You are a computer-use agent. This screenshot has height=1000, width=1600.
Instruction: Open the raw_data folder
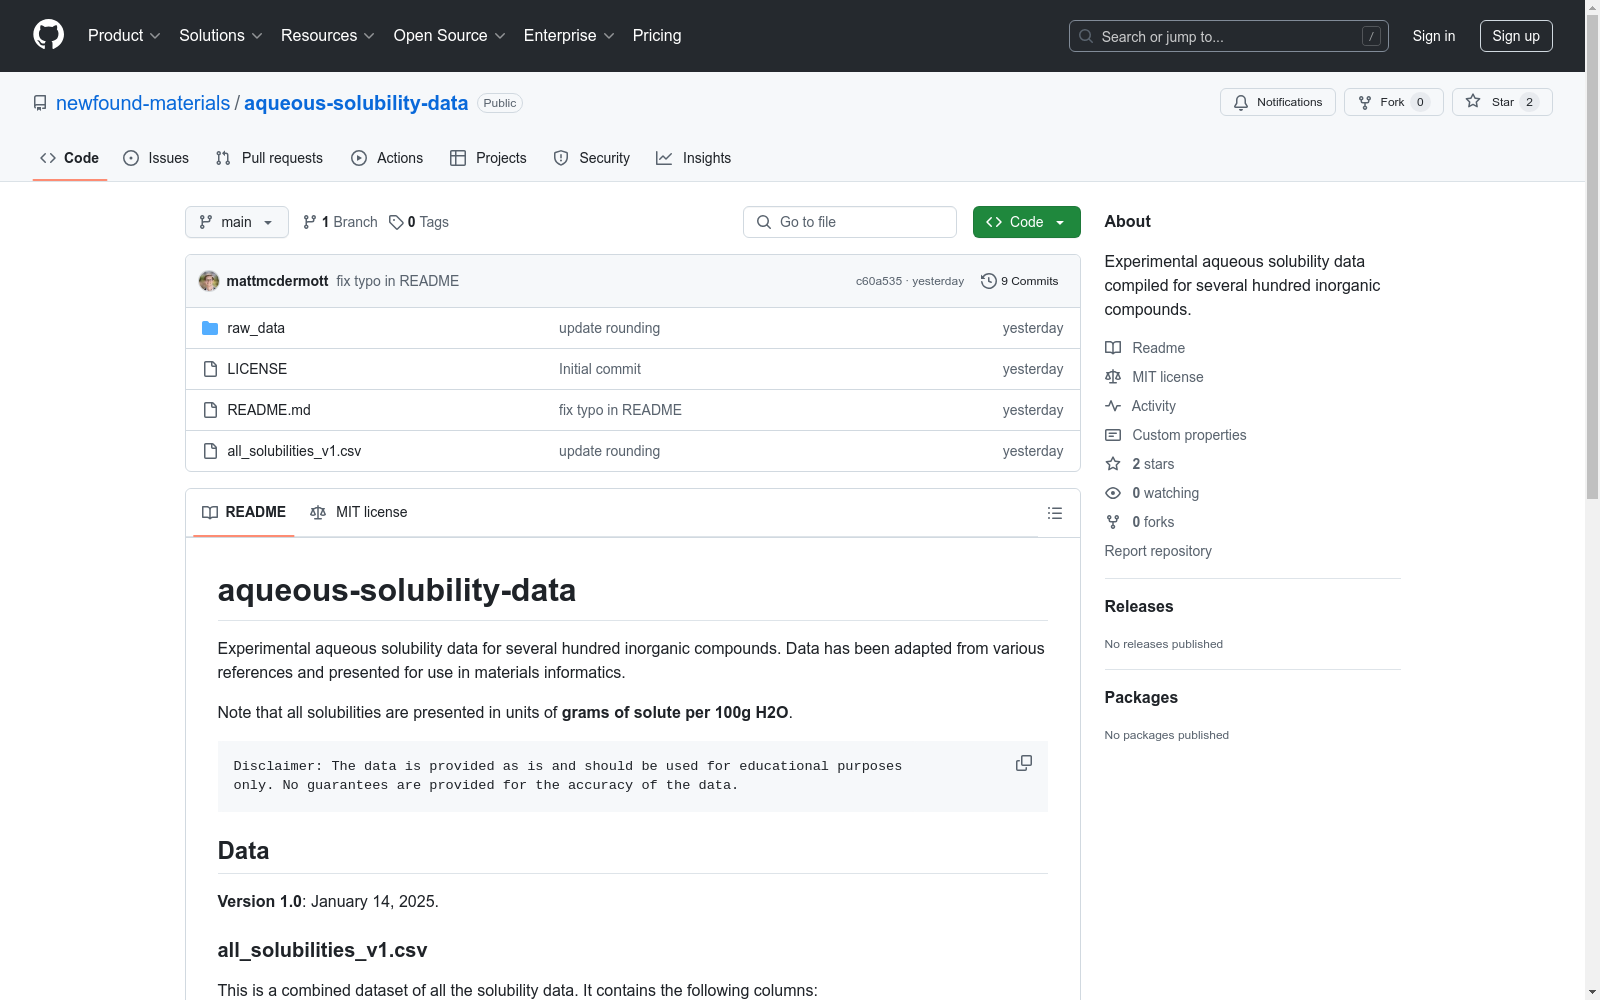point(256,328)
